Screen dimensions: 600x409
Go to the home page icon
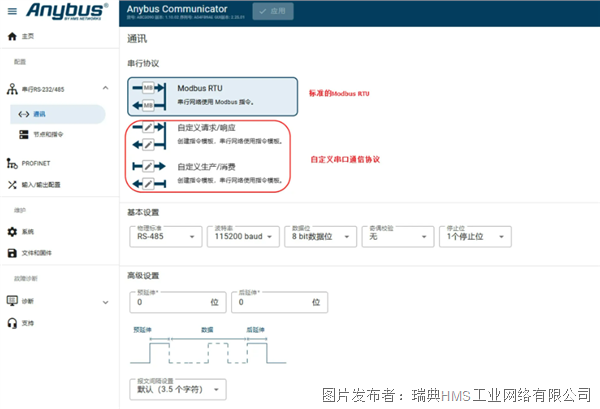[12, 36]
